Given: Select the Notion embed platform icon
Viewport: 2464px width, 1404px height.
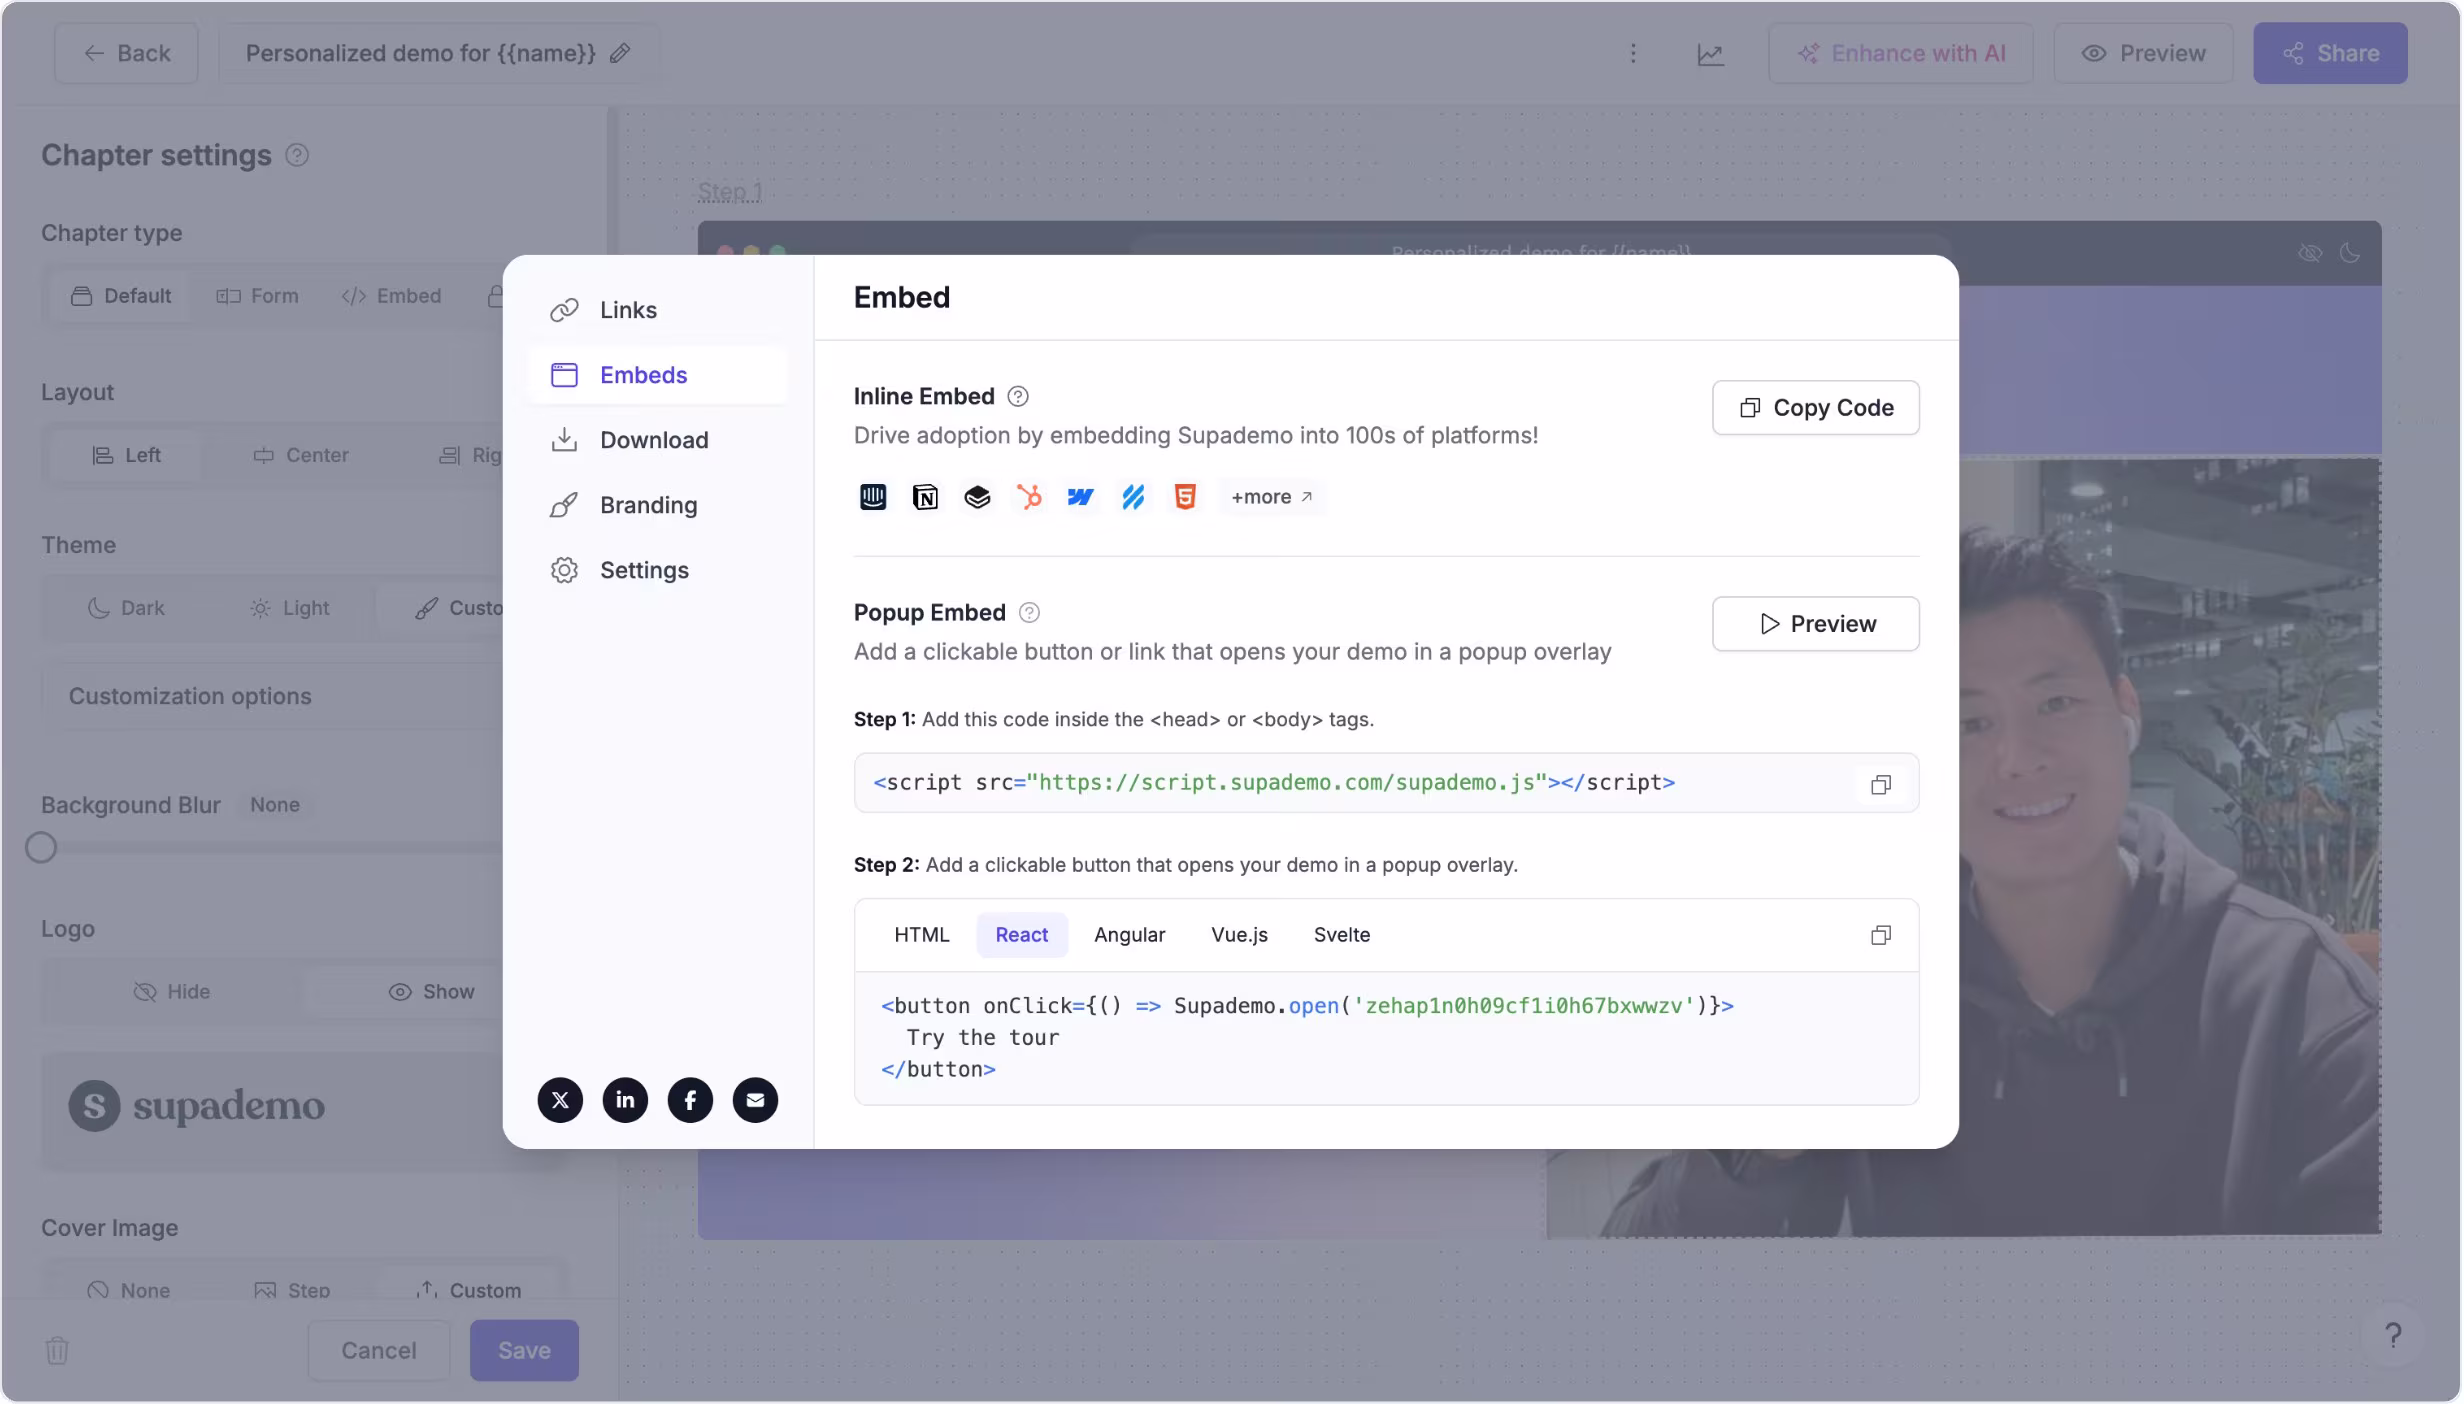Looking at the screenshot, I should 925,496.
